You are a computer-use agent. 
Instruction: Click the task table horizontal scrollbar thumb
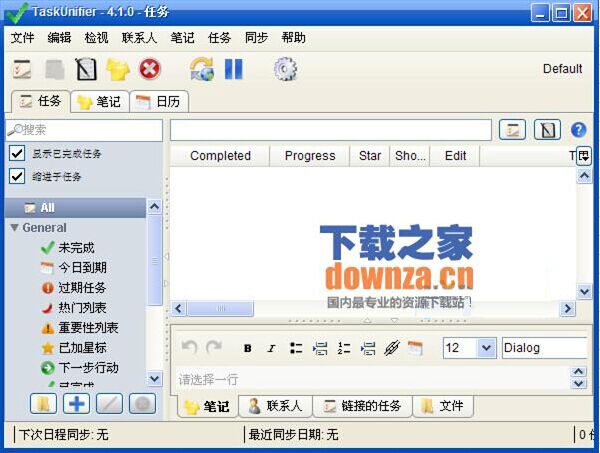[x=220, y=308]
